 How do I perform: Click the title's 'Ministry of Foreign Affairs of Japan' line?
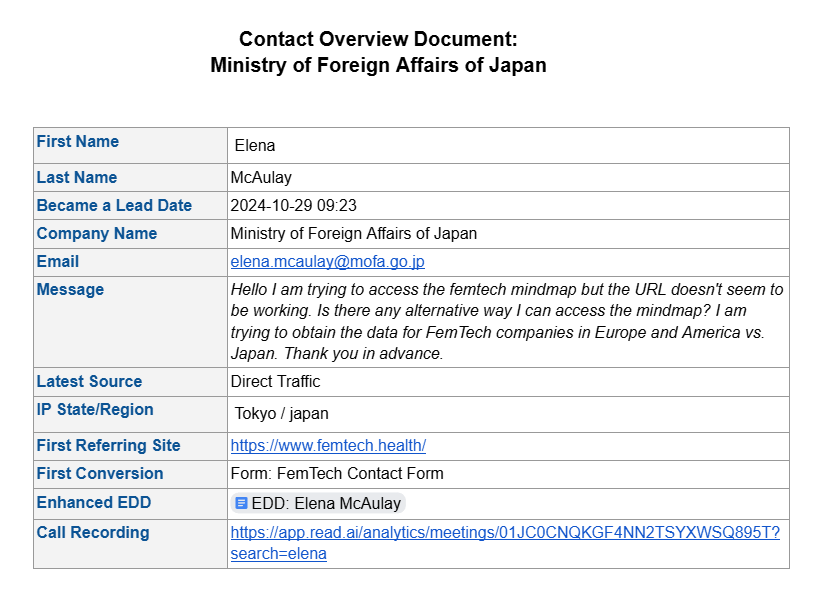coord(378,66)
